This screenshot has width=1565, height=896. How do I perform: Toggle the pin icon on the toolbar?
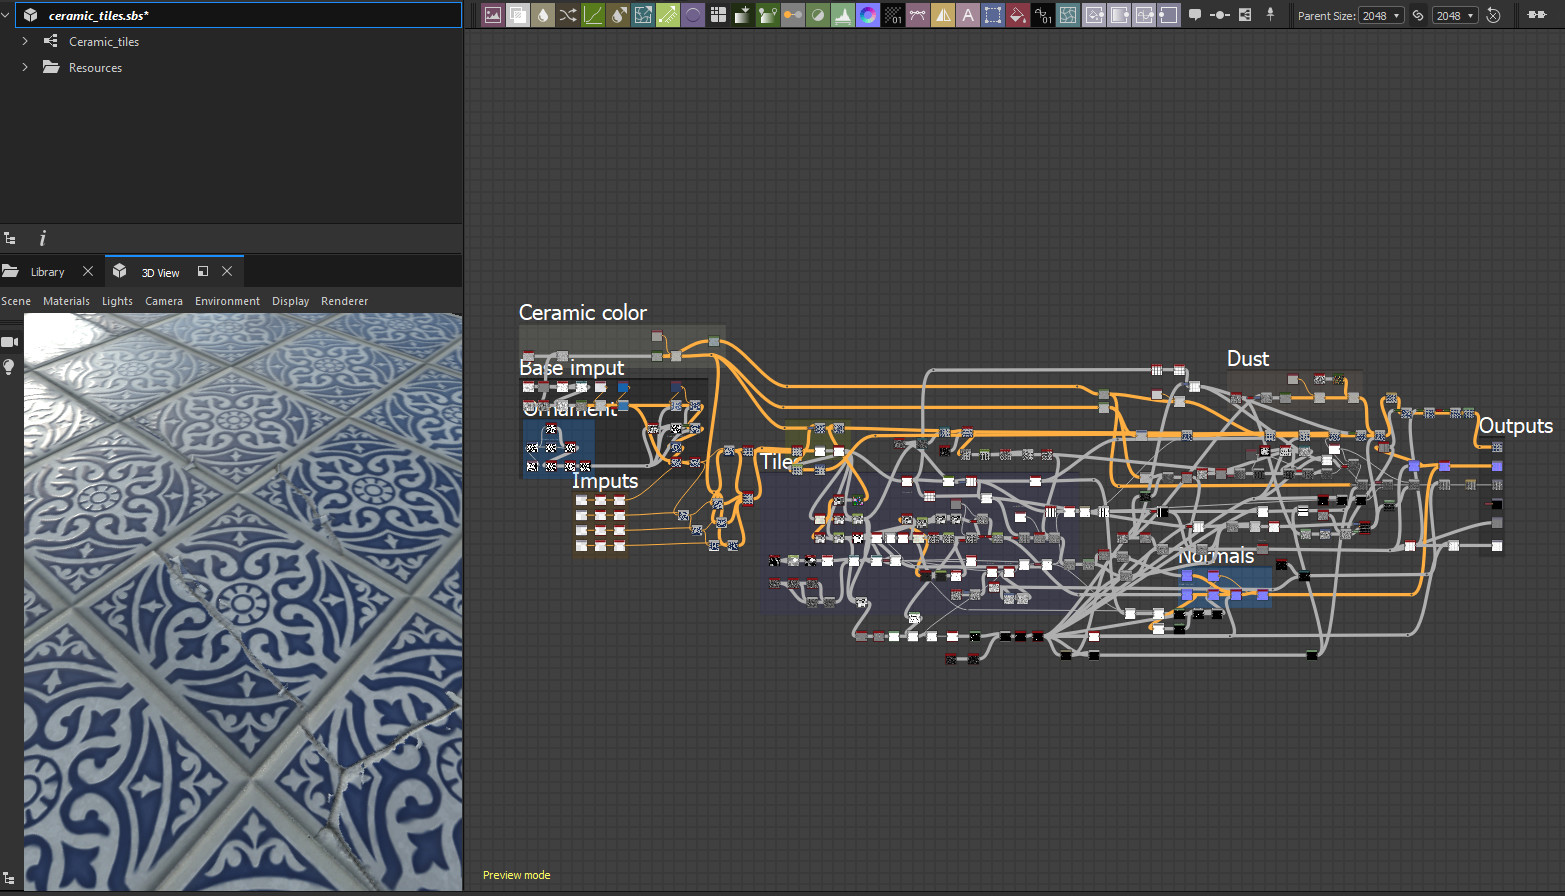(x=1271, y=15)
